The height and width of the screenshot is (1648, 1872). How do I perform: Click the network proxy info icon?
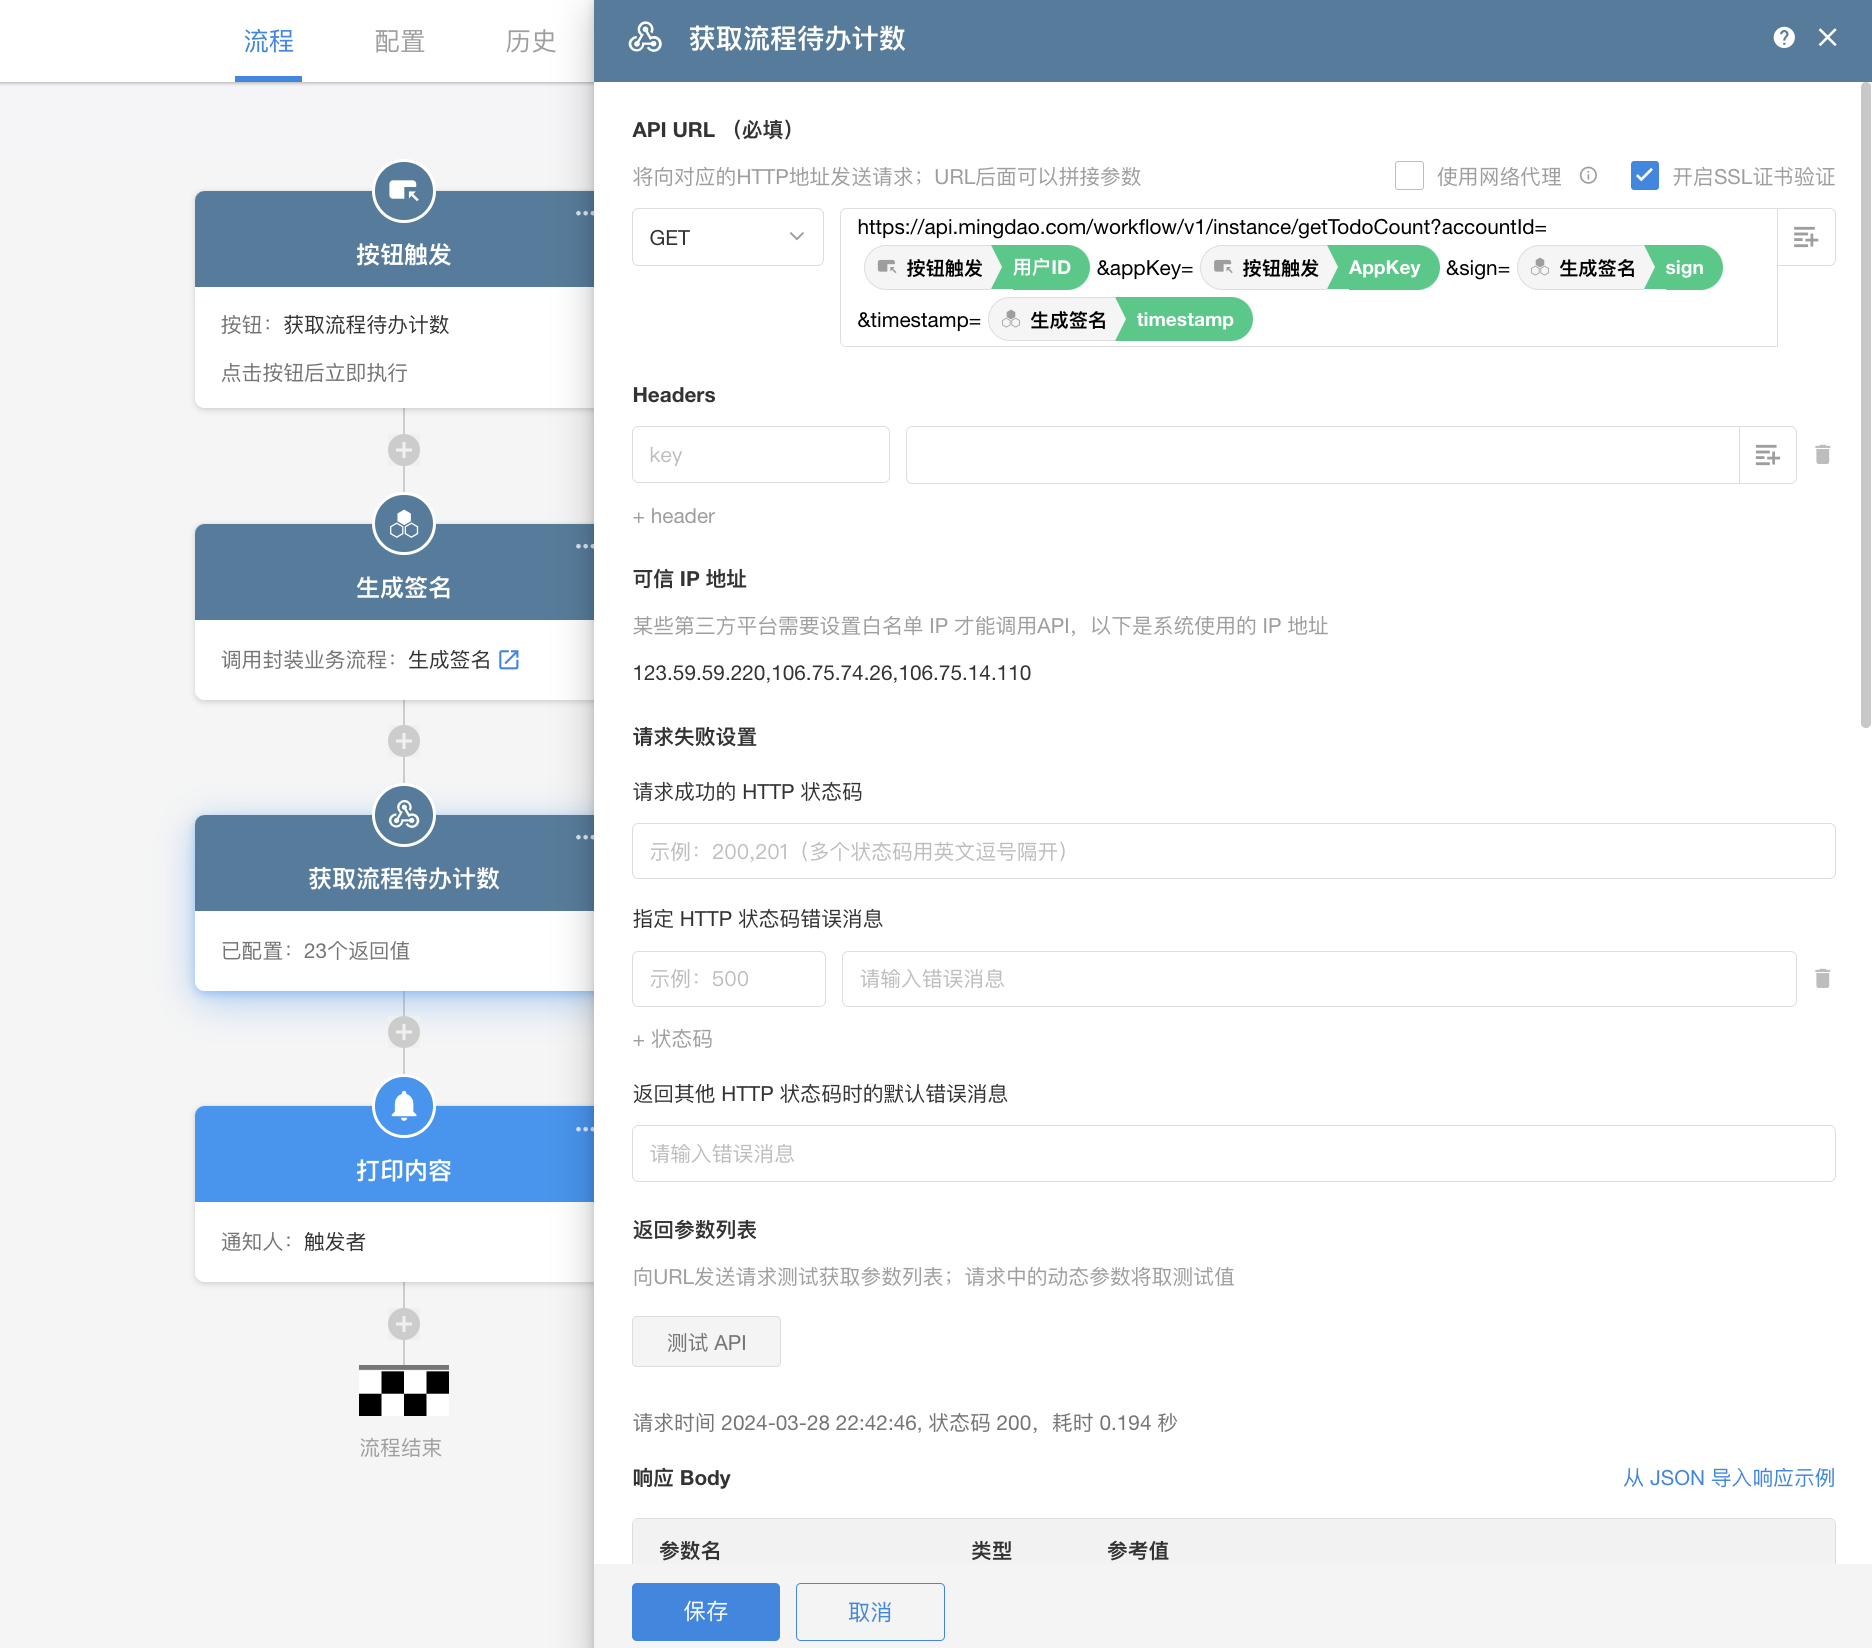pyautogui.click(x=1588, y=176)
